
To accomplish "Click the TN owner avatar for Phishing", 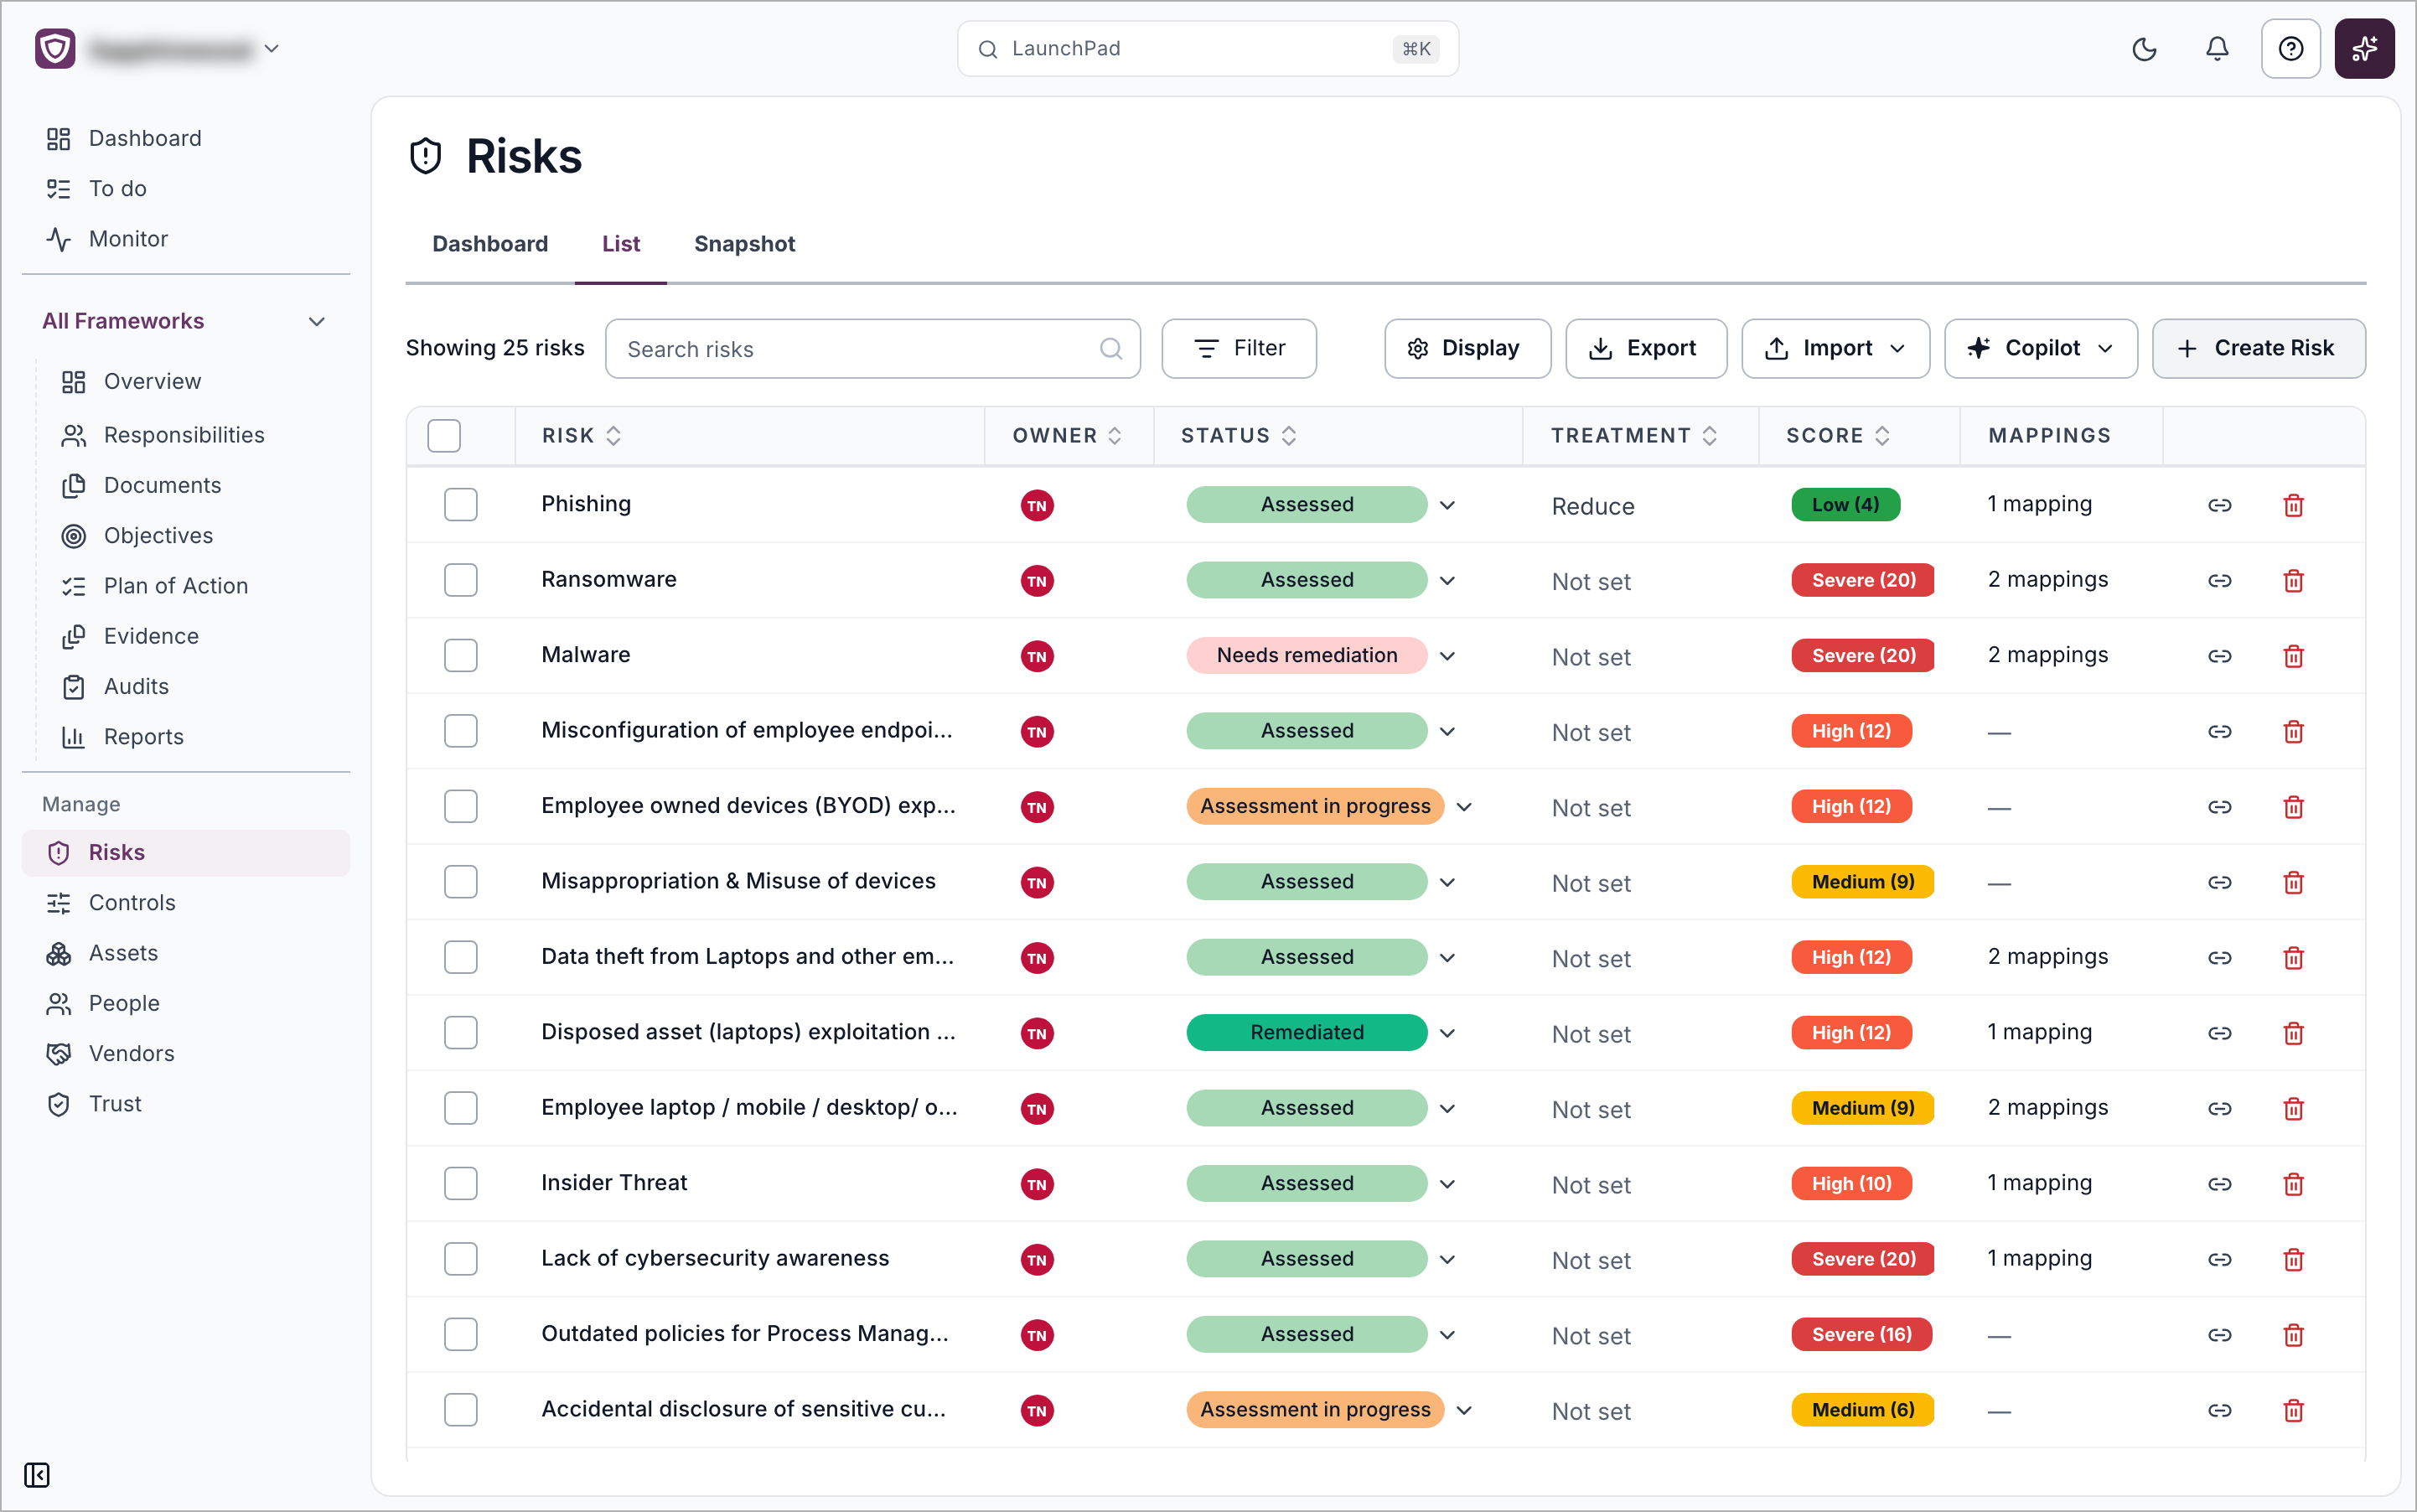I will coord(1037,505).
